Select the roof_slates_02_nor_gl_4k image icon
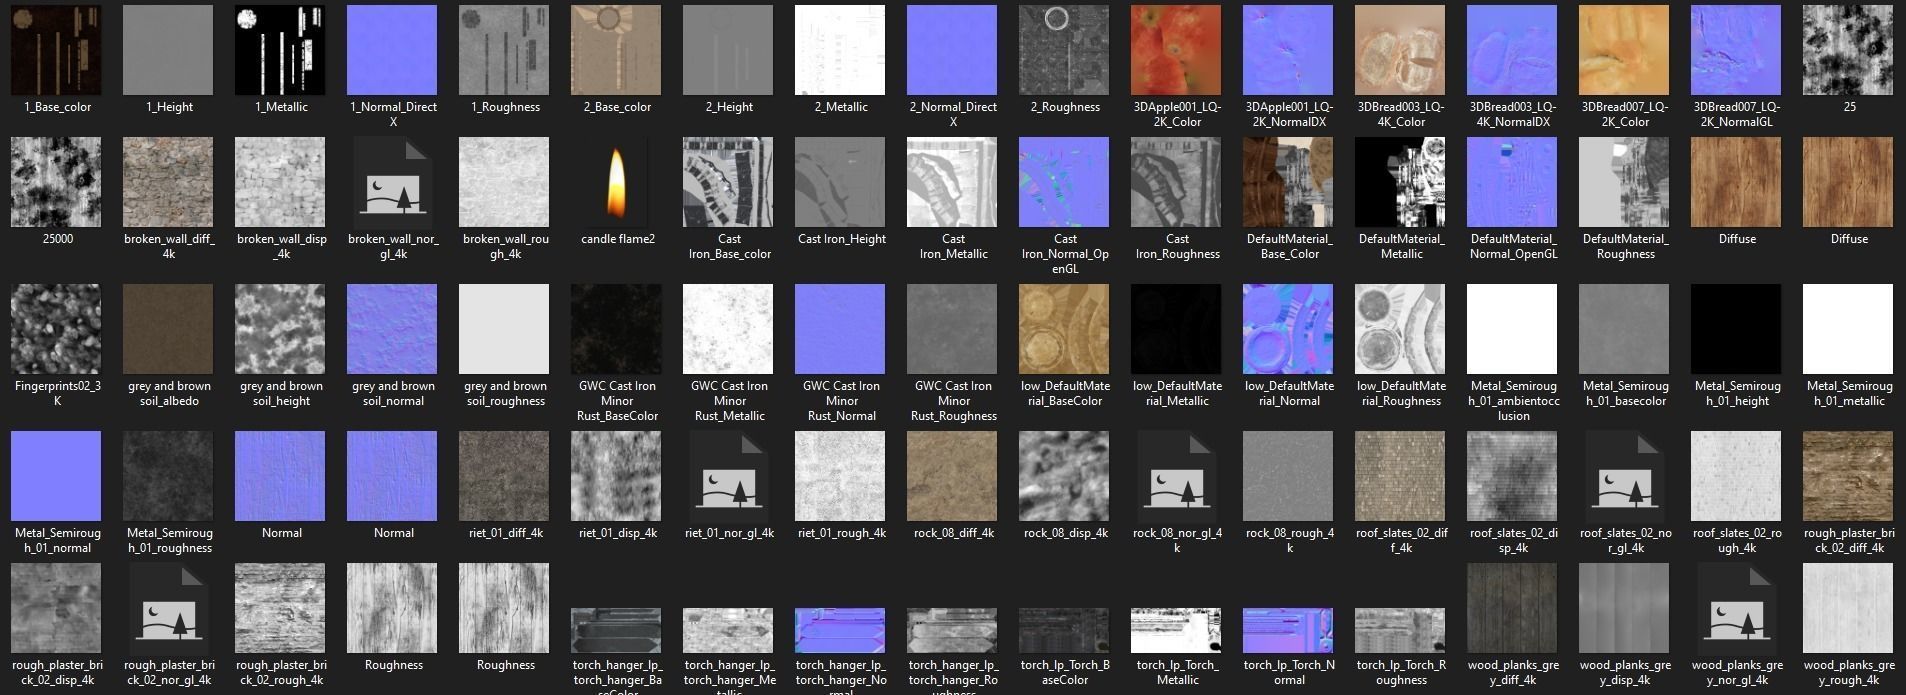The height and width of the screenshot is (695, 1906). click(x=1625, y=476)
